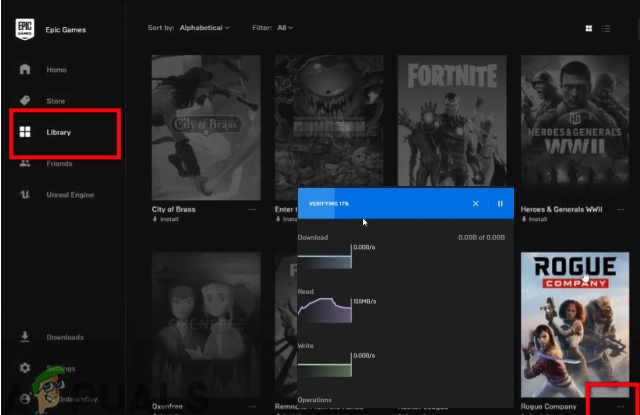
Task: Click the Verifying 17% progress bar
Action: pos(406,203)
